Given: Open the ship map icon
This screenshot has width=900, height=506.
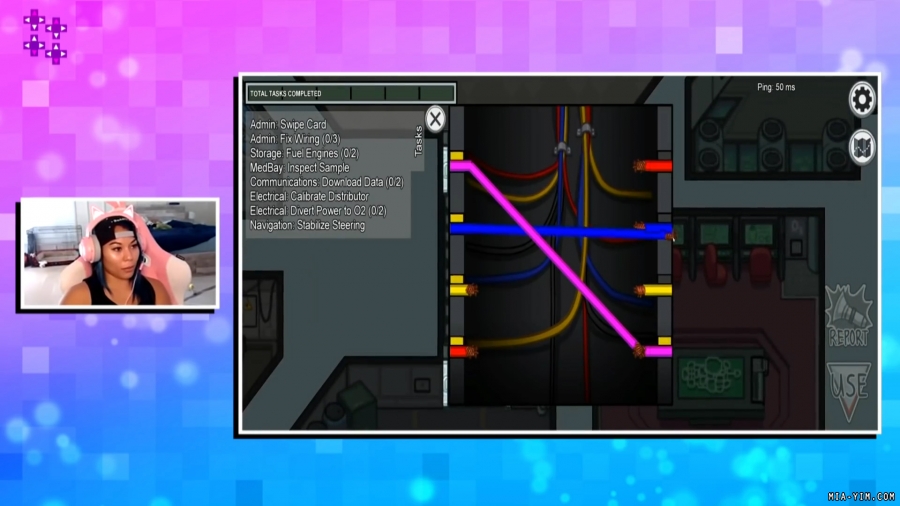Looking at the screenshot, I should point(862,147).
